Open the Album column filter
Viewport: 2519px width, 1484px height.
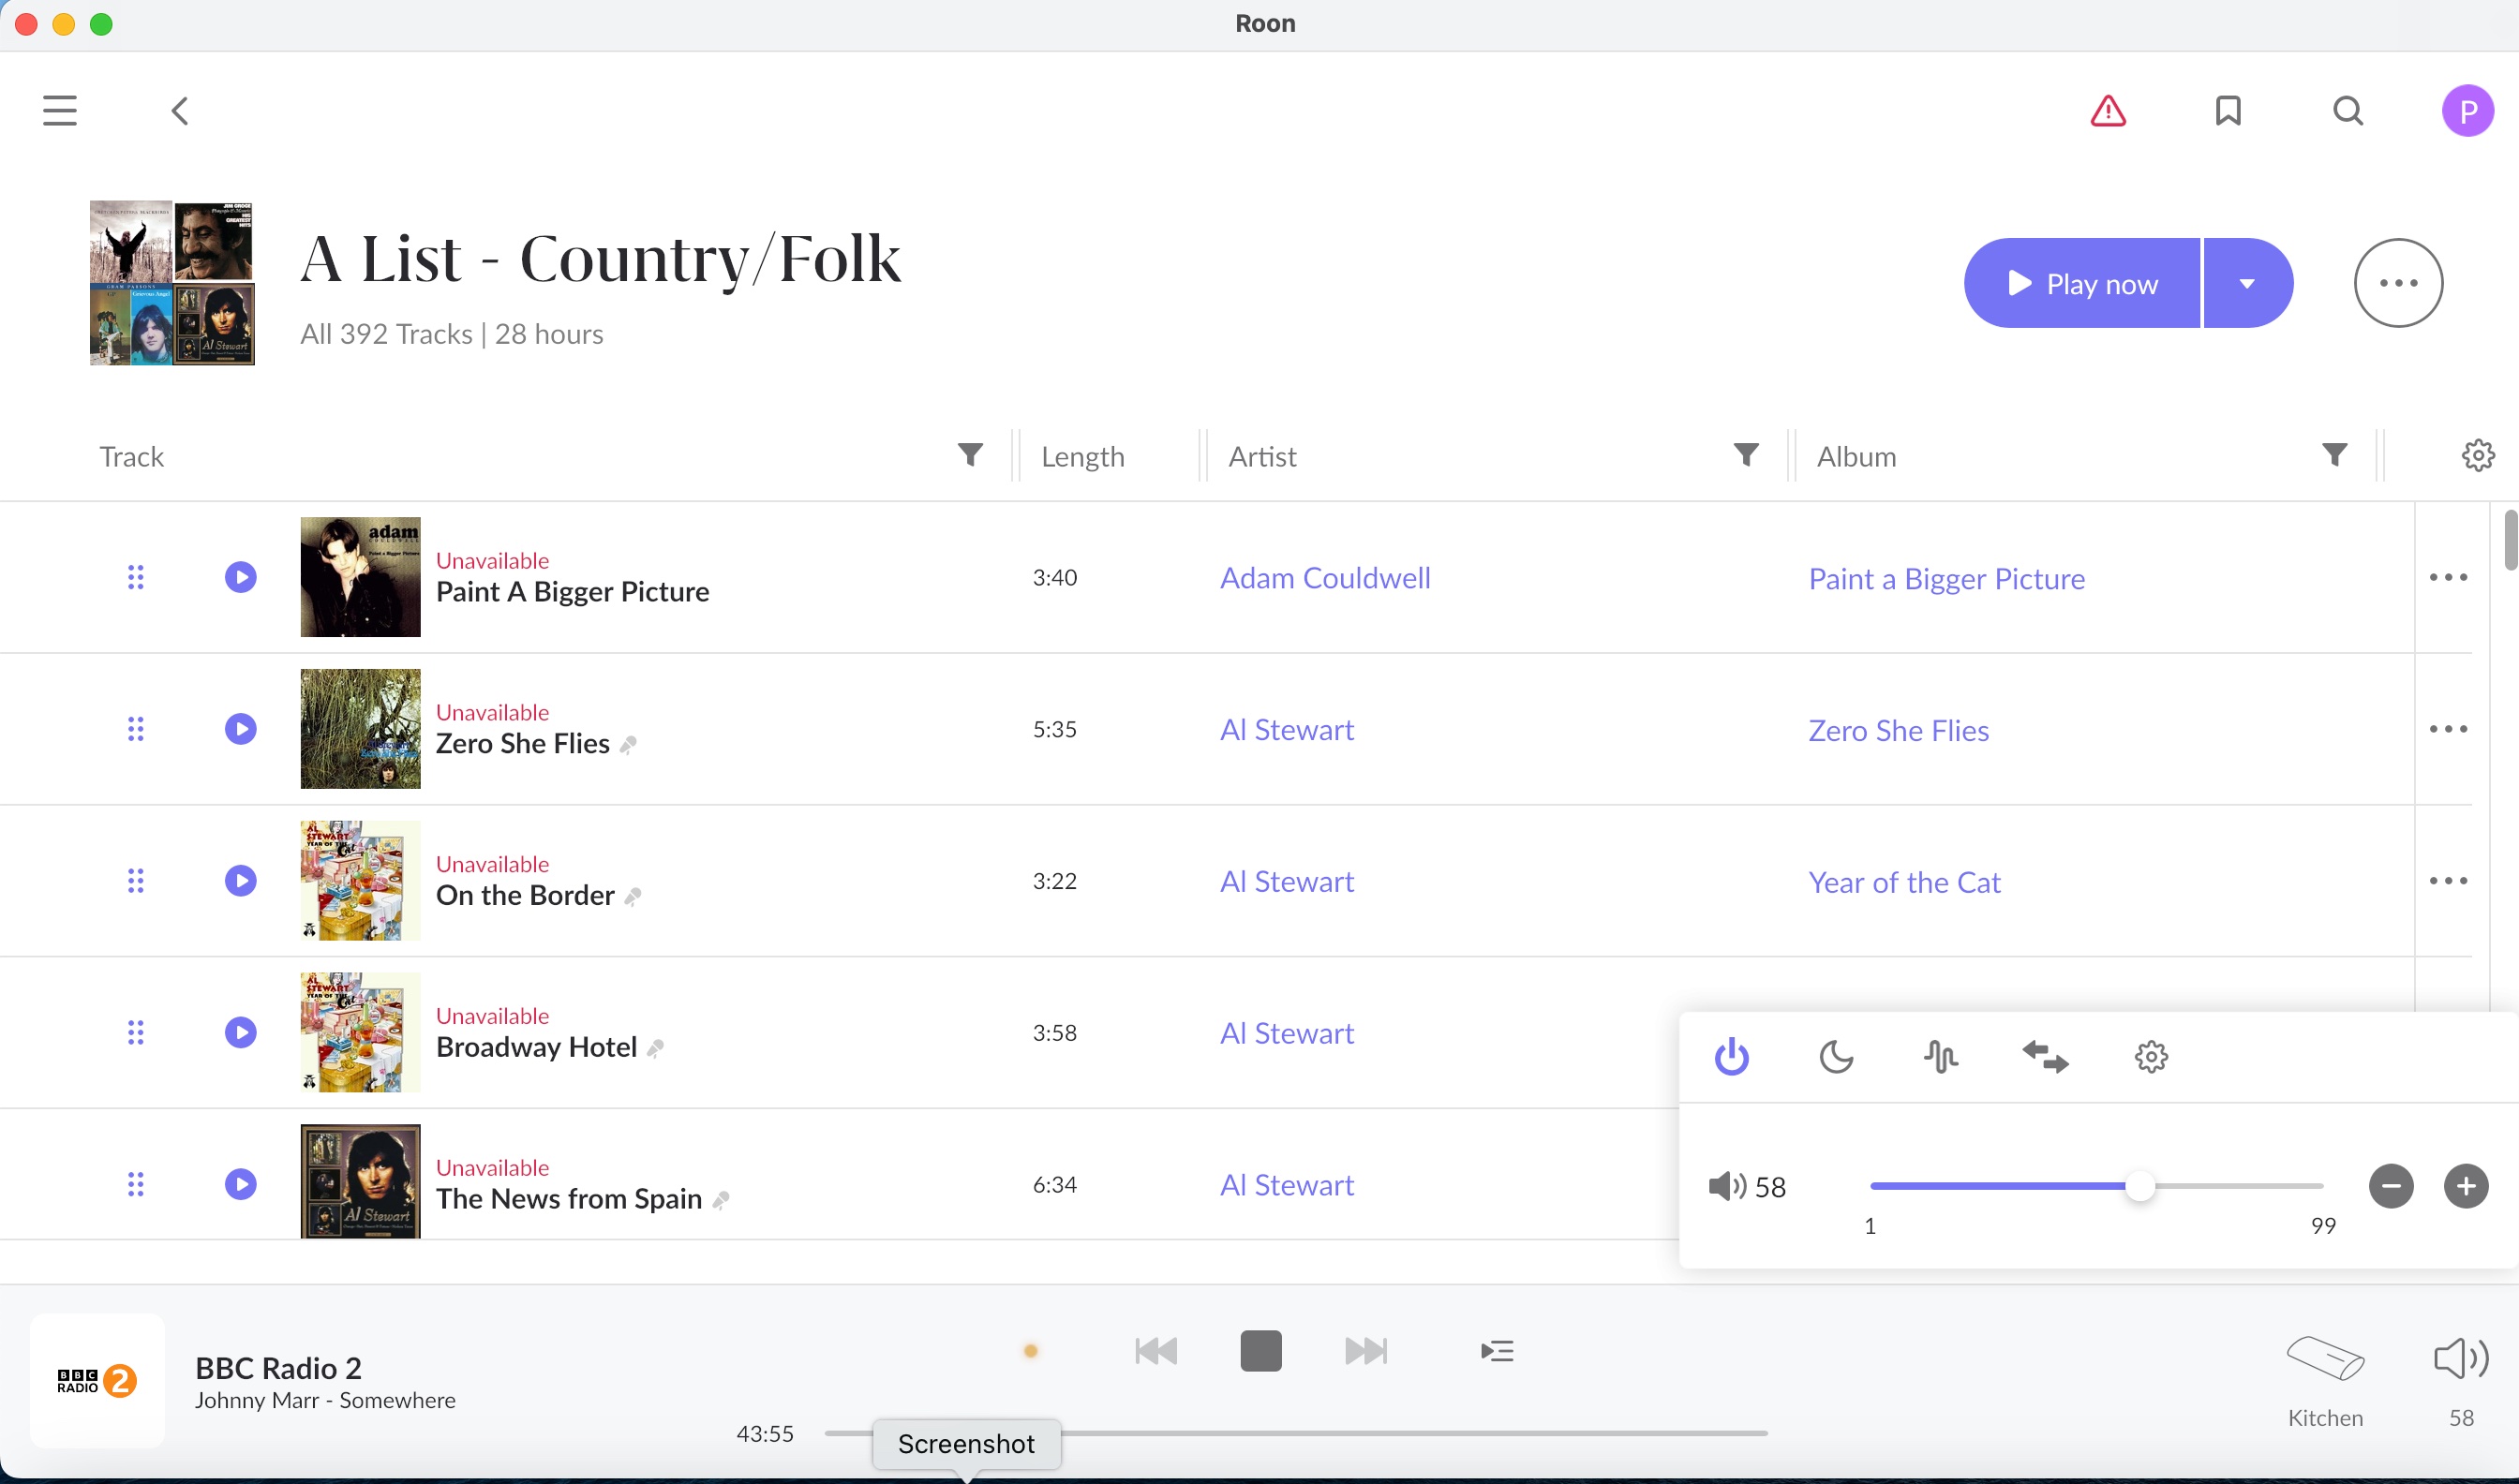[2334, 455]
